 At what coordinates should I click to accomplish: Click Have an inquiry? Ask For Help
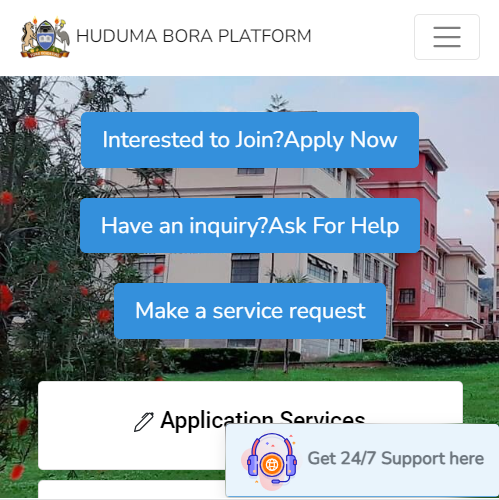pyautogui.click(x=250, y=226)
